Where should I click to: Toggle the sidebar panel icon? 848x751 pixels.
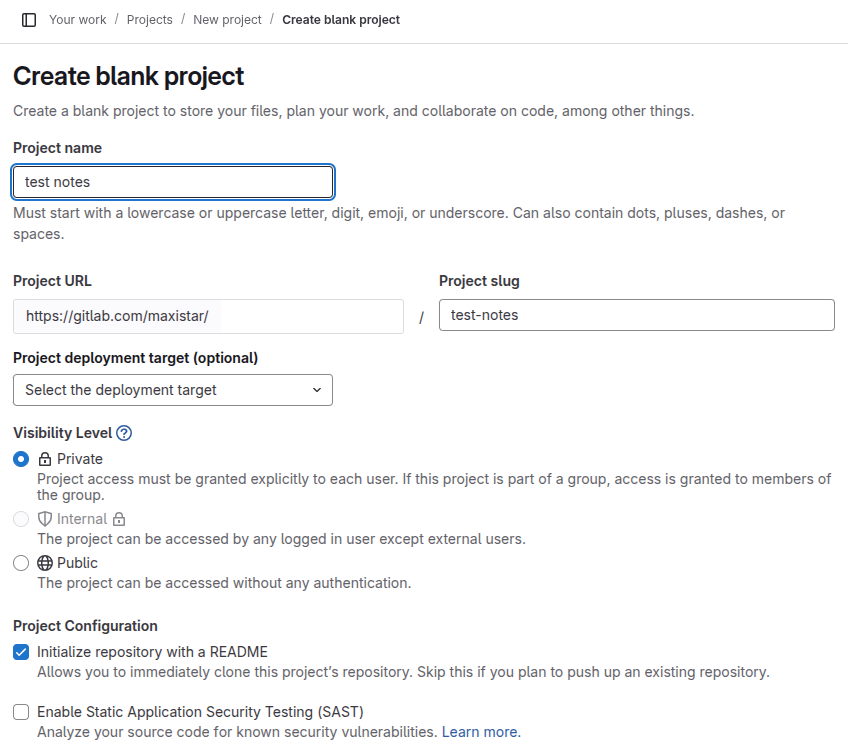[29, 20]
